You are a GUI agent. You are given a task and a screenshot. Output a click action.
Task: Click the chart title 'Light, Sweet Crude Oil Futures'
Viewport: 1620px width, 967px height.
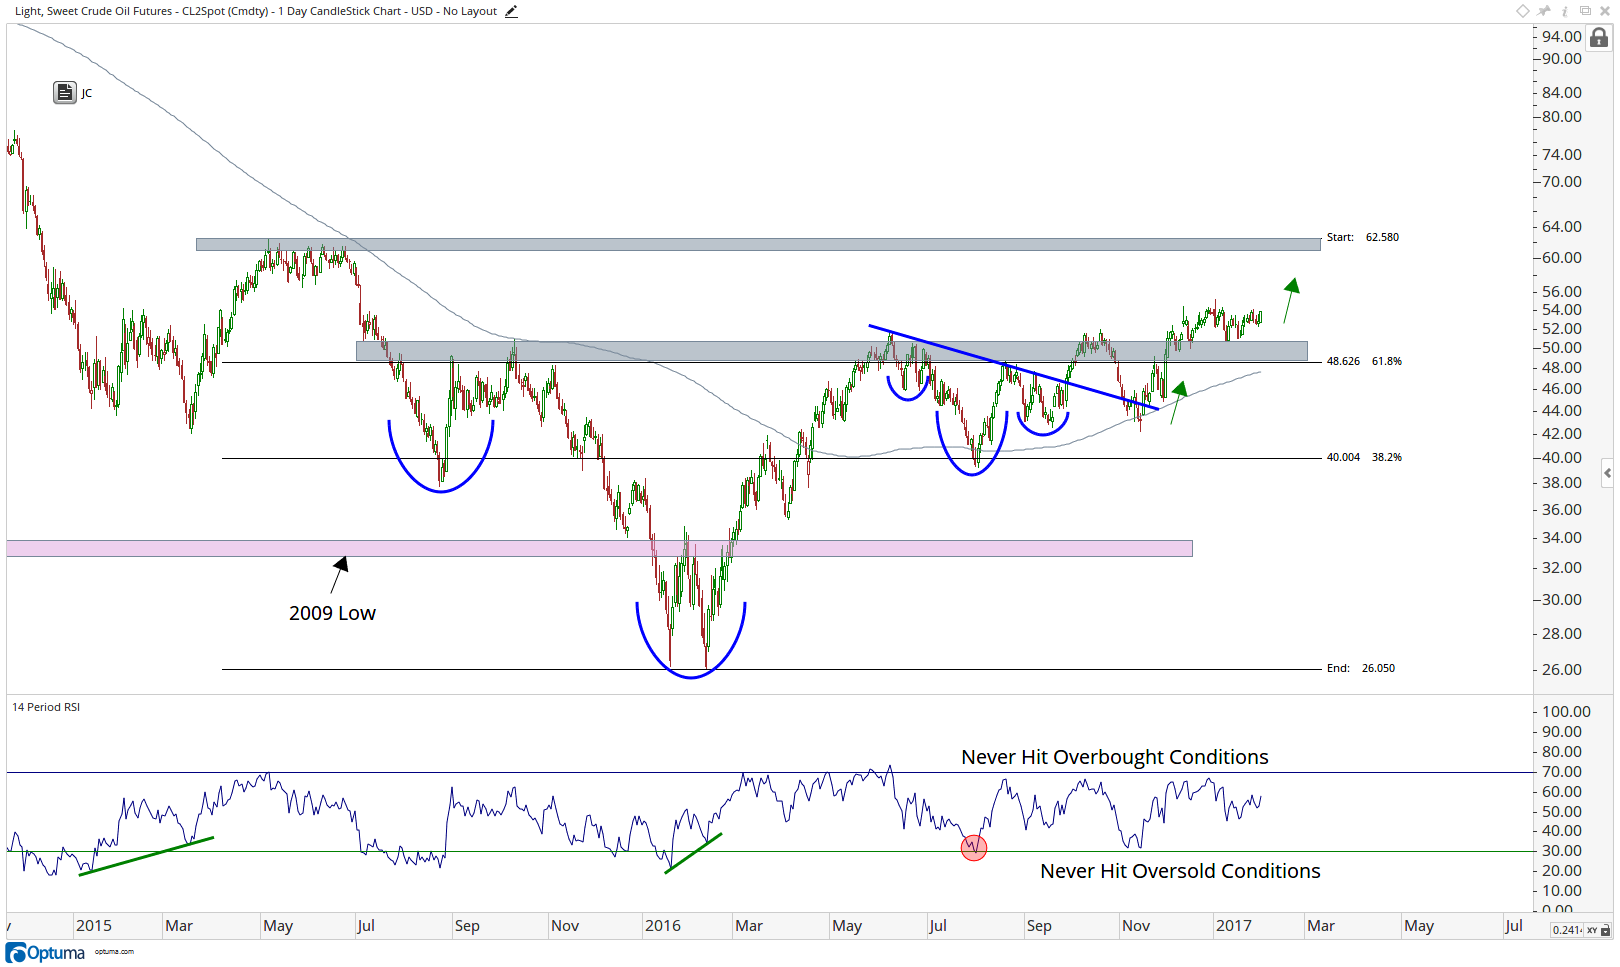pyautogui.click(x=94, y=12)
